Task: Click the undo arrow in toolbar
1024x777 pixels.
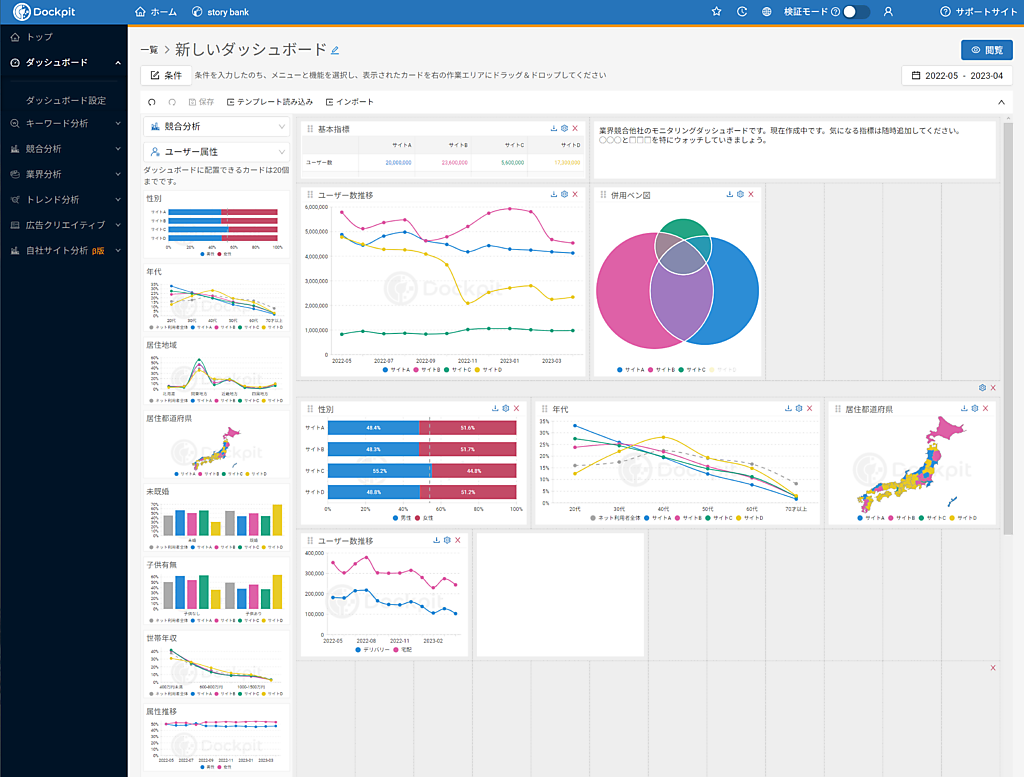Action: (x=152, y=102)
